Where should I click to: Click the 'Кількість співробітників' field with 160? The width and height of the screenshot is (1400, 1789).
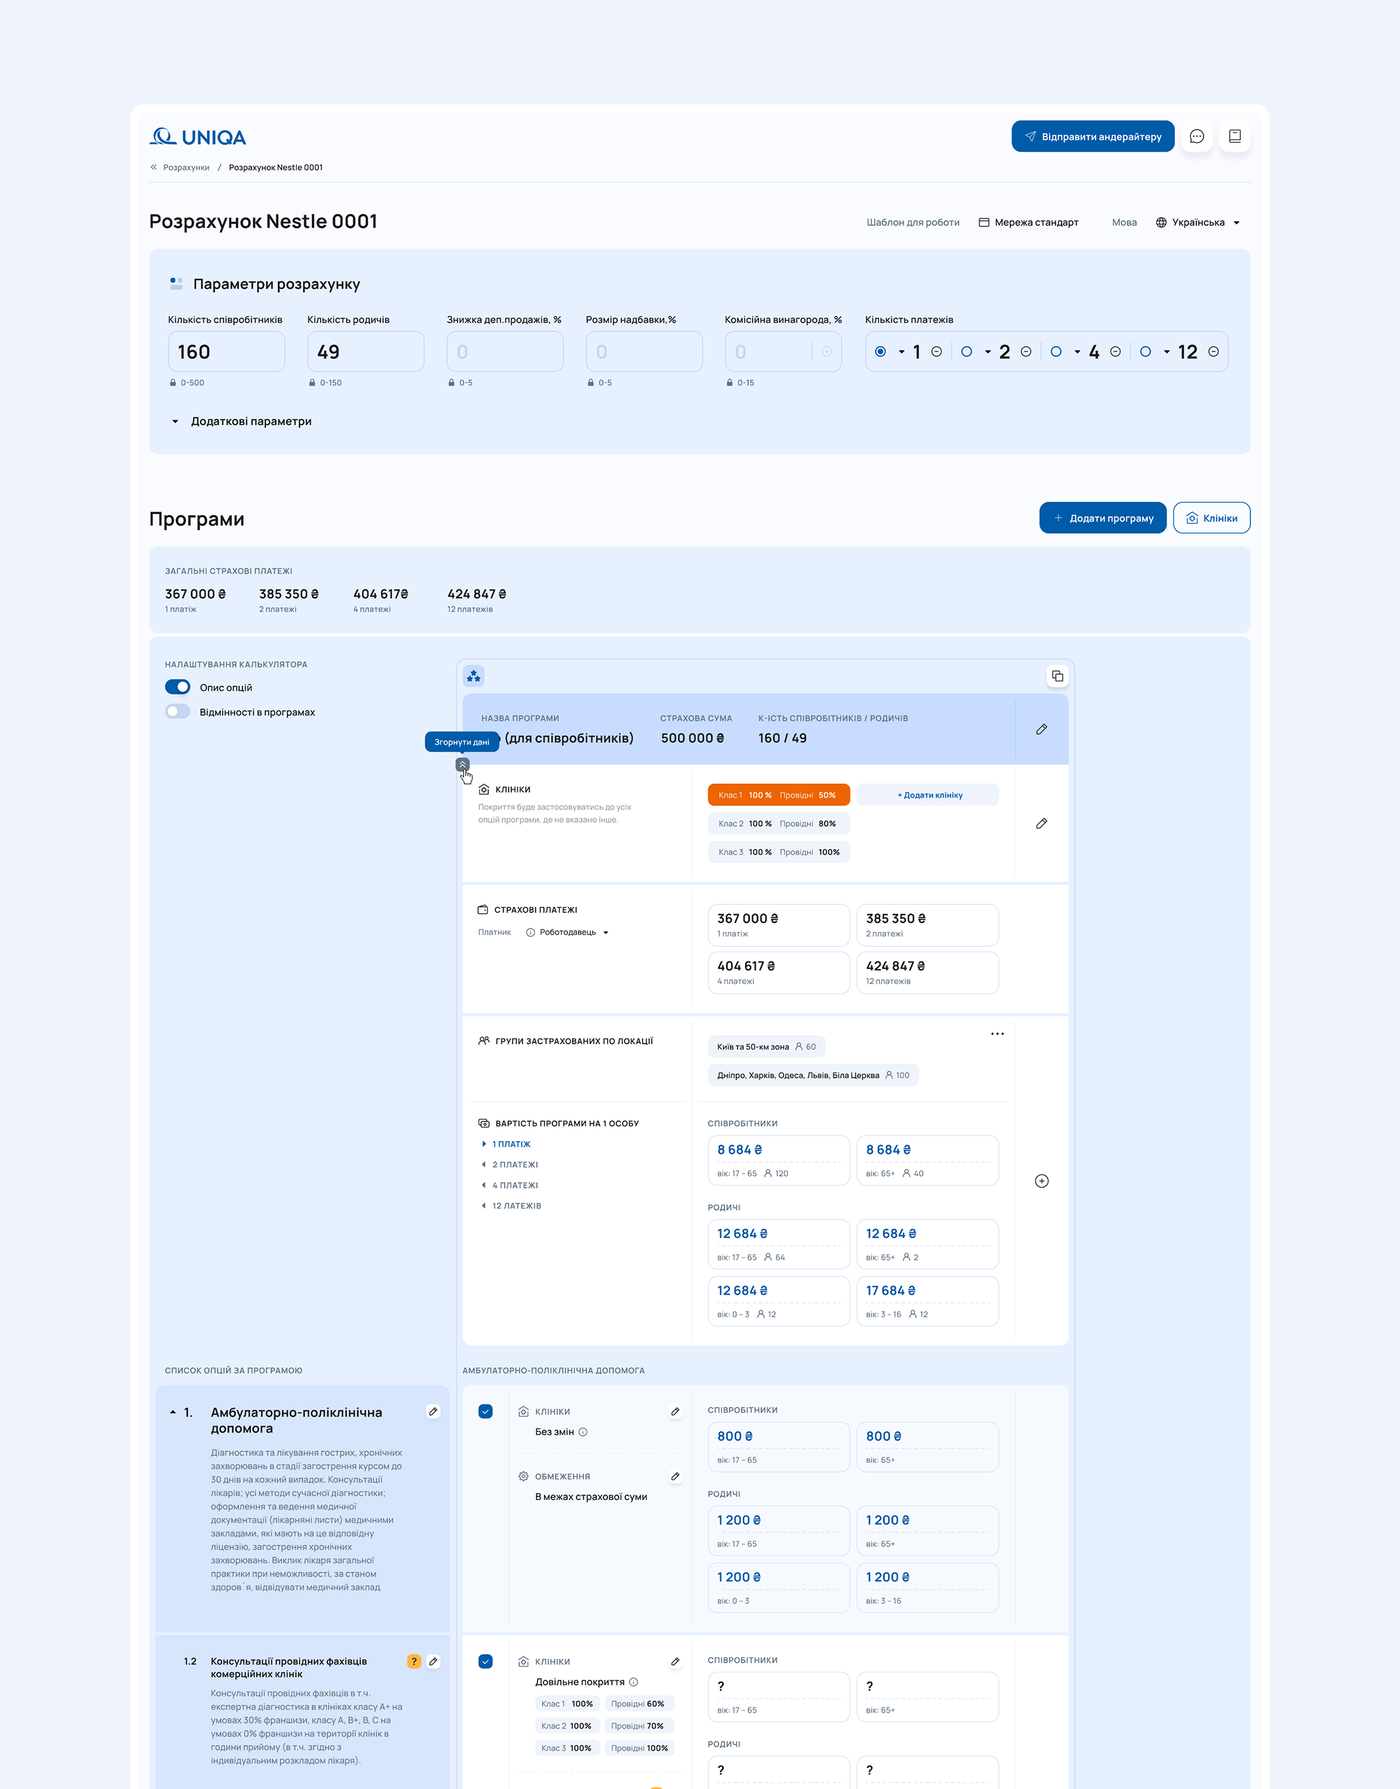[226, 352]
